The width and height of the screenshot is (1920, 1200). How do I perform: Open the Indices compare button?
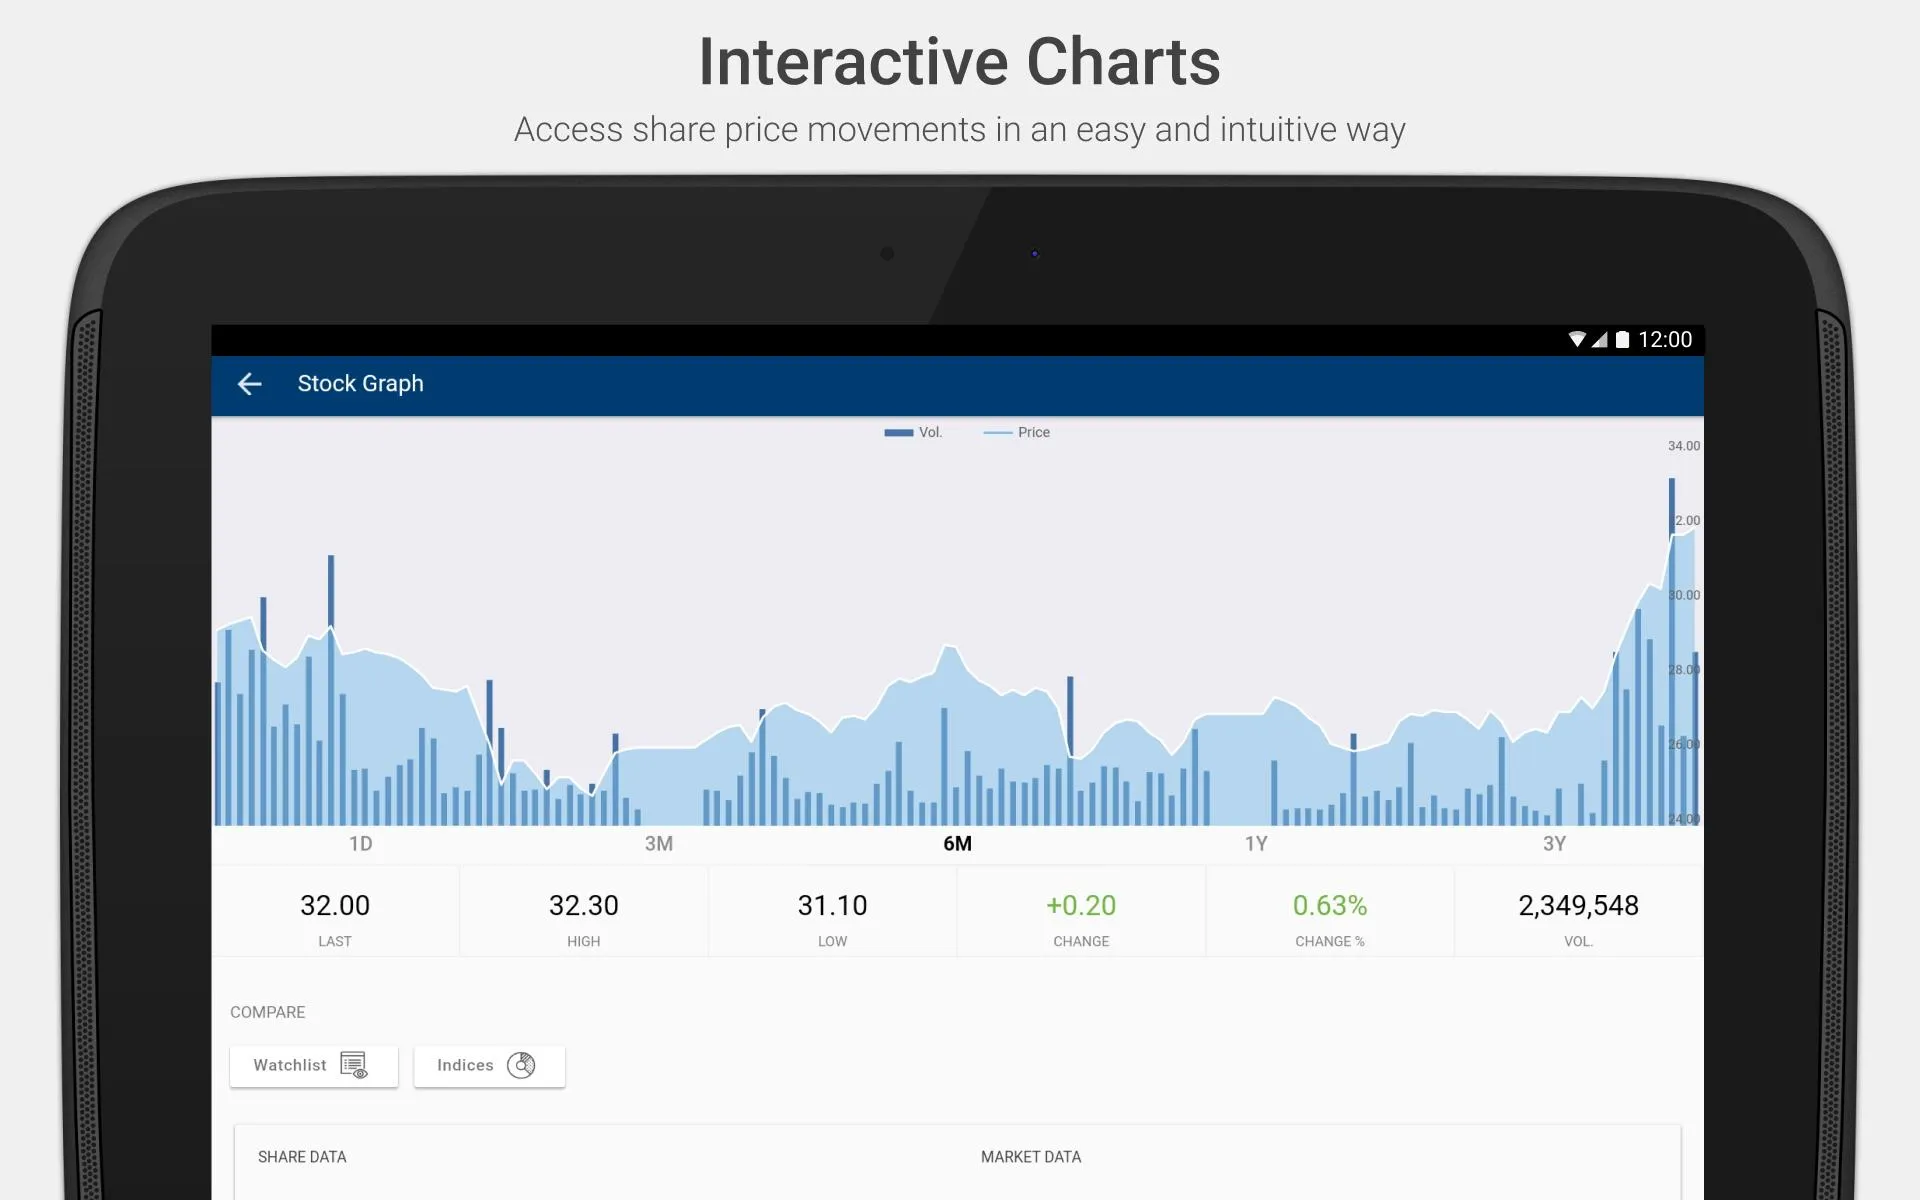click(x=489, y=1066)
